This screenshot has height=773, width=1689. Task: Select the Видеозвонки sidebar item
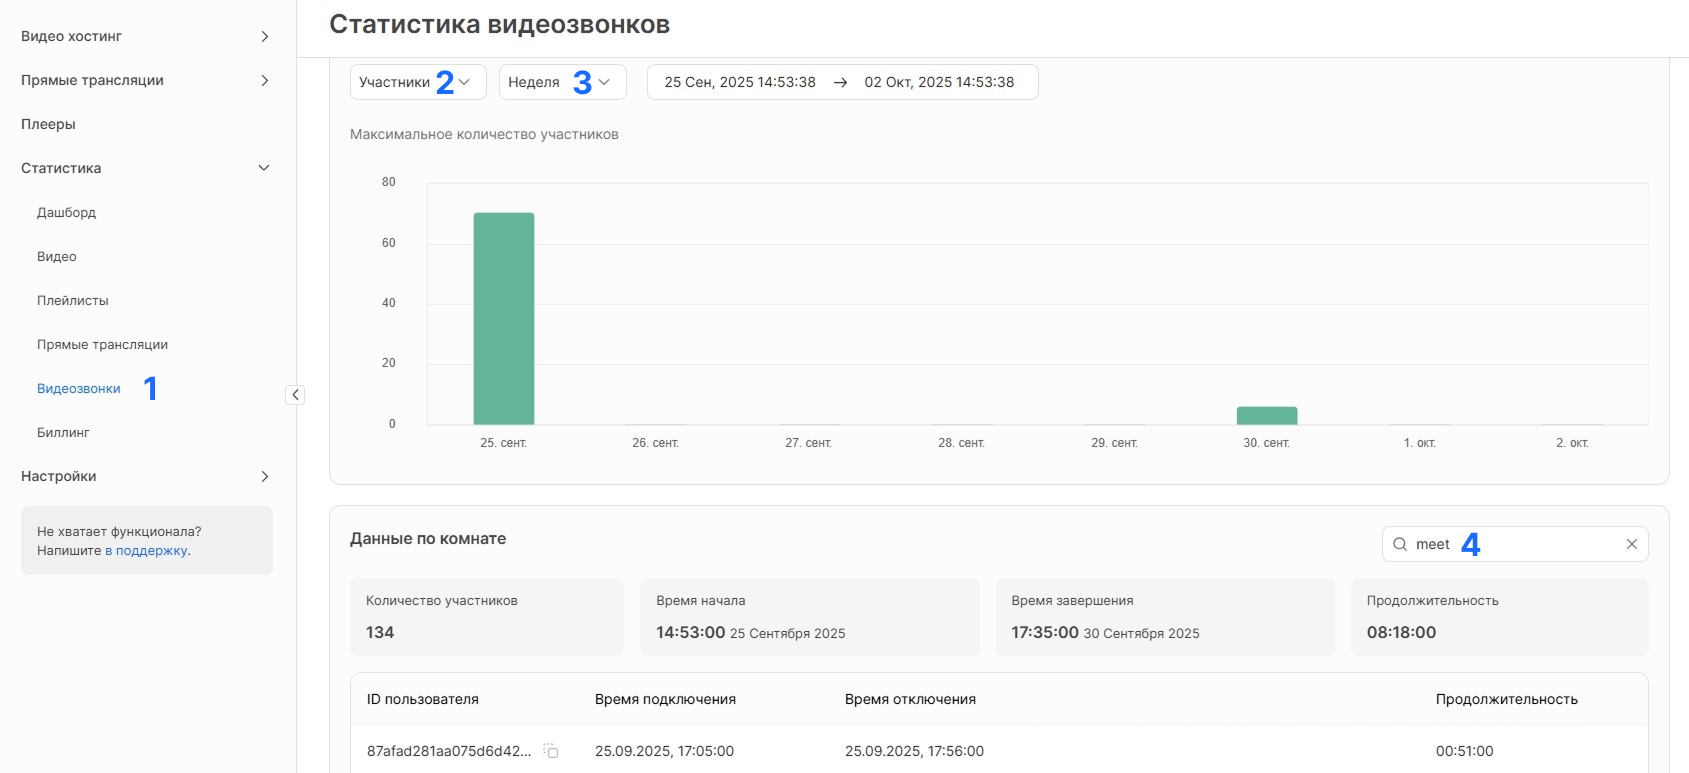pos(79,389)
